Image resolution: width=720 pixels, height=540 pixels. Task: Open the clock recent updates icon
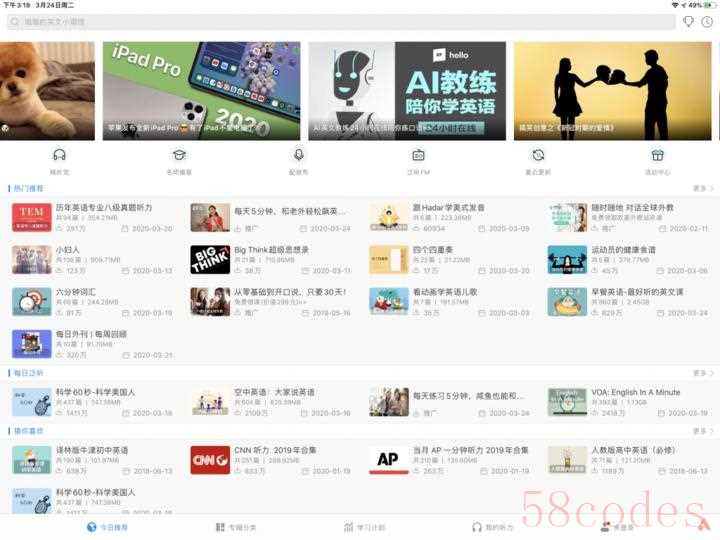click(538, 155)
